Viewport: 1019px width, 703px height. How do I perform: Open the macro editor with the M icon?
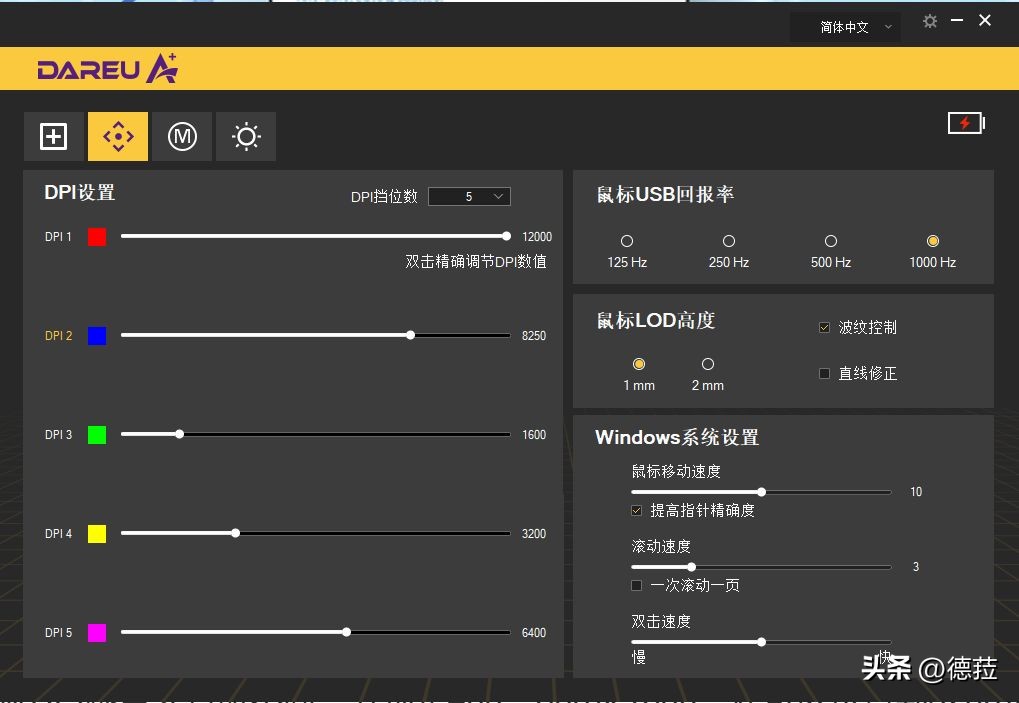(x=182, y=136)
